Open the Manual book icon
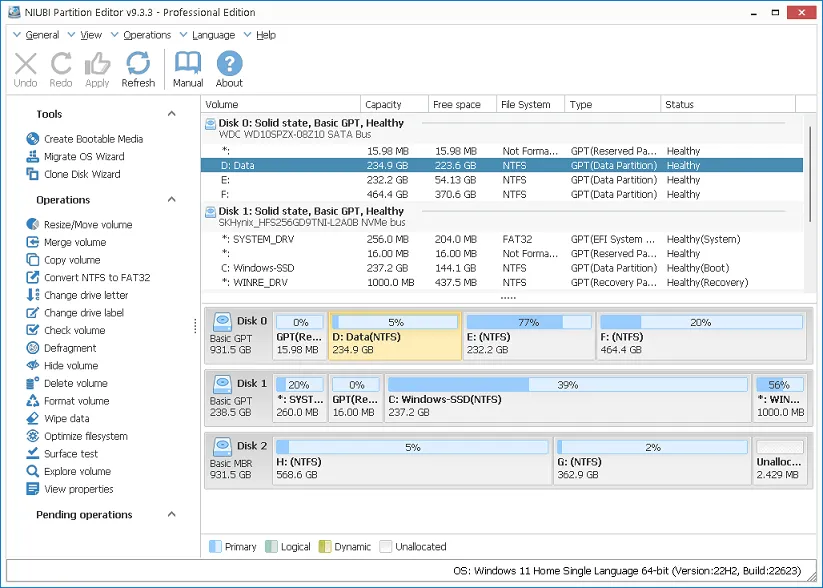Viewport: 823px width, 588px height. pos(188,68)
